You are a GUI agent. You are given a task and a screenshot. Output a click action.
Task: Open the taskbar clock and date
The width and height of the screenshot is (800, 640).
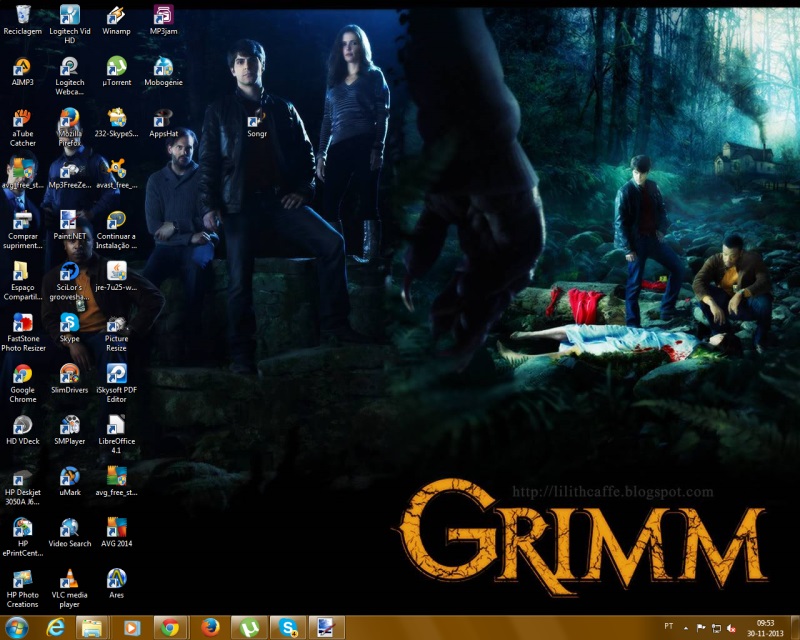765,627
